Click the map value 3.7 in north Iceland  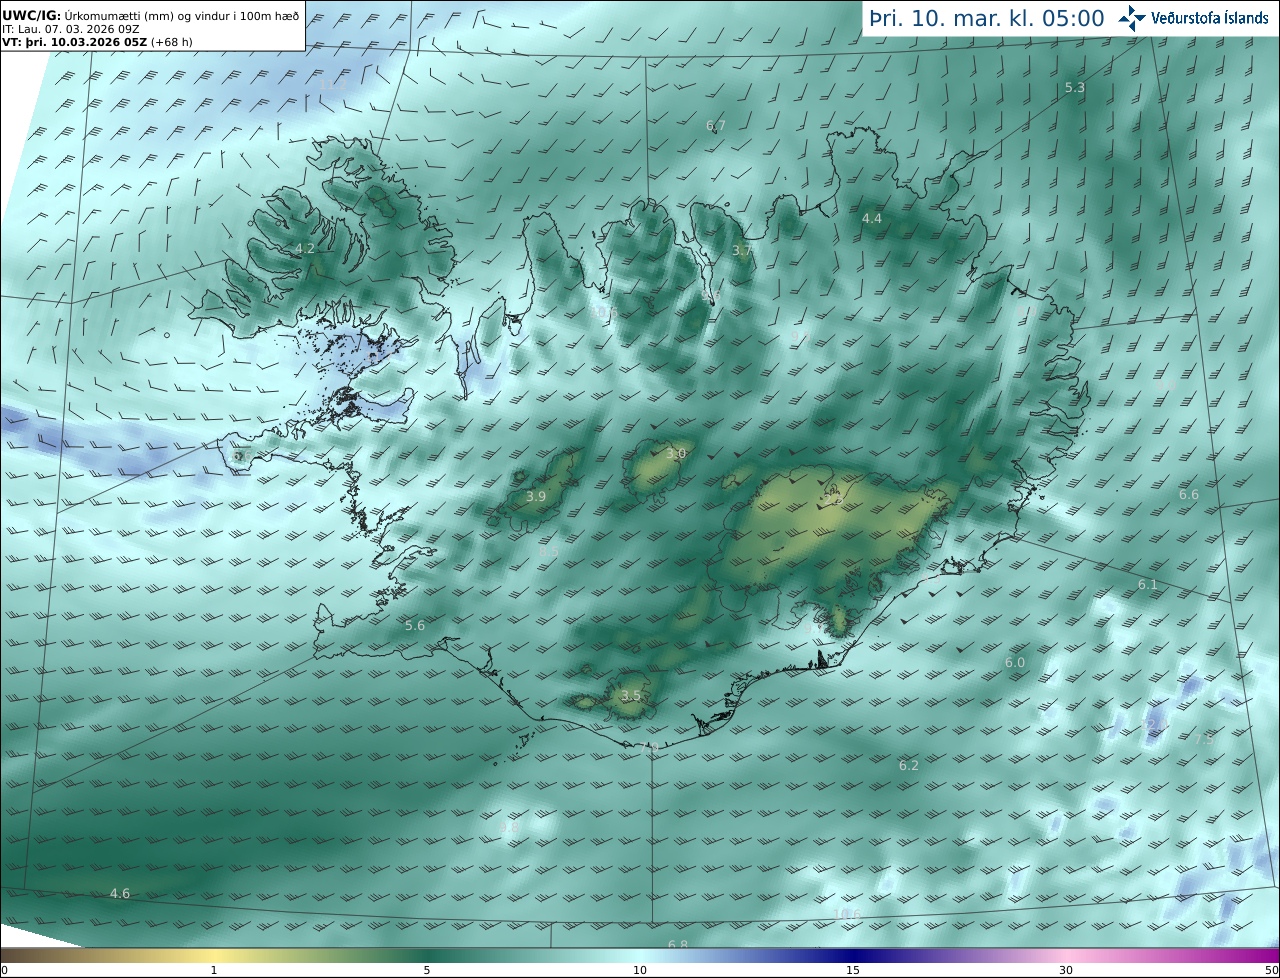pyautogui.click(x=741, y=251)
